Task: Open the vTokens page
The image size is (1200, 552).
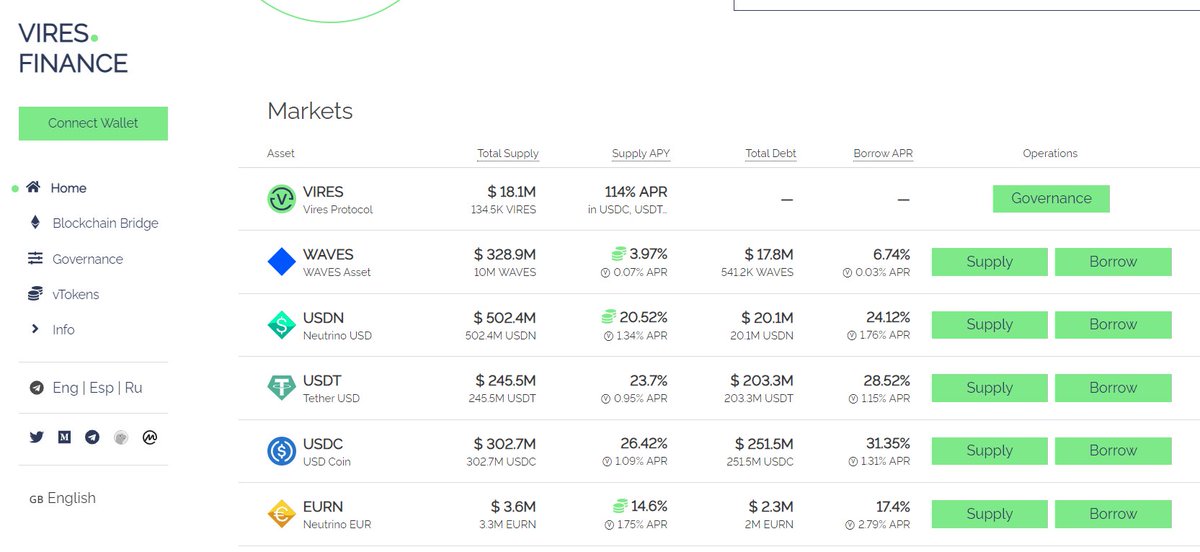Action: tap(76, 294)
